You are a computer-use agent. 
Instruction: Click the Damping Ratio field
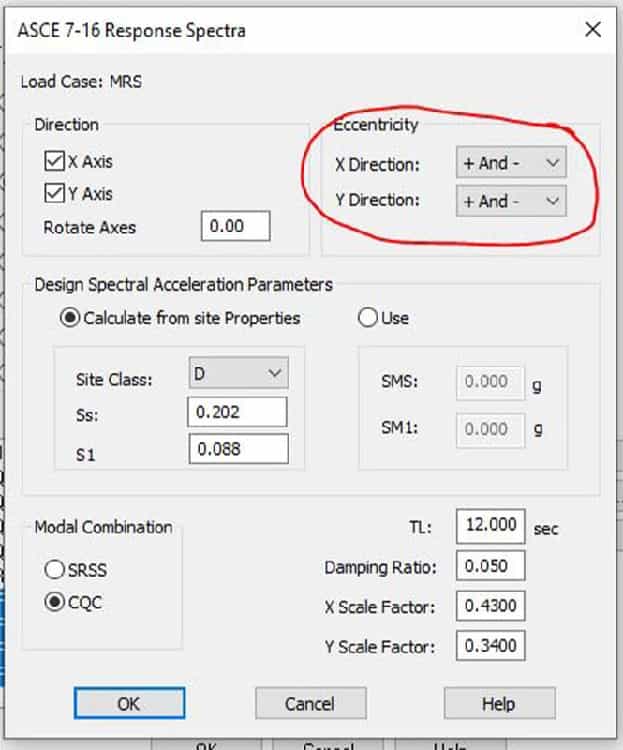point(490,566)
